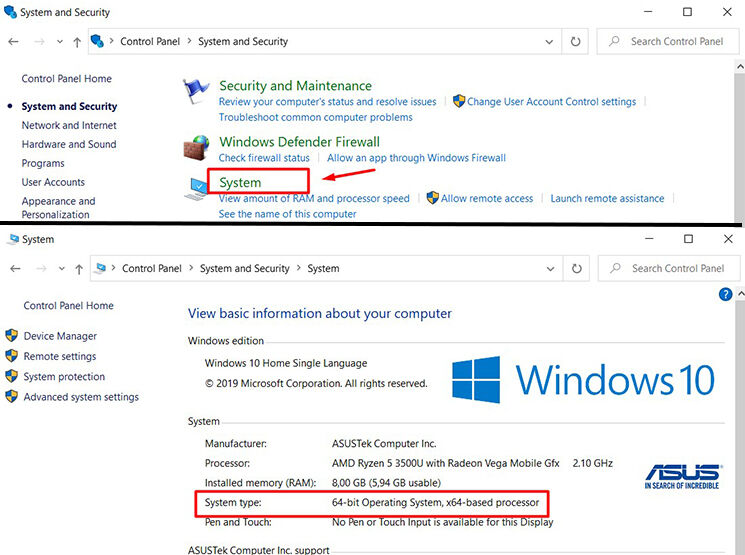Screen dimensions: 745x555
Task: Minimize the System and Security window
Action: [x=648, y=12]
